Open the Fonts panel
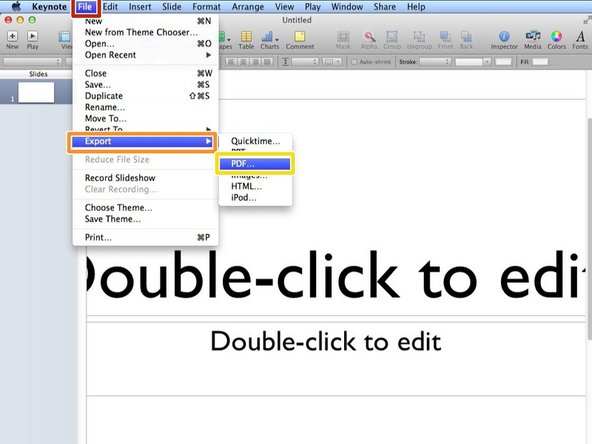The image size is (592, 444). (x=580, y=40)
